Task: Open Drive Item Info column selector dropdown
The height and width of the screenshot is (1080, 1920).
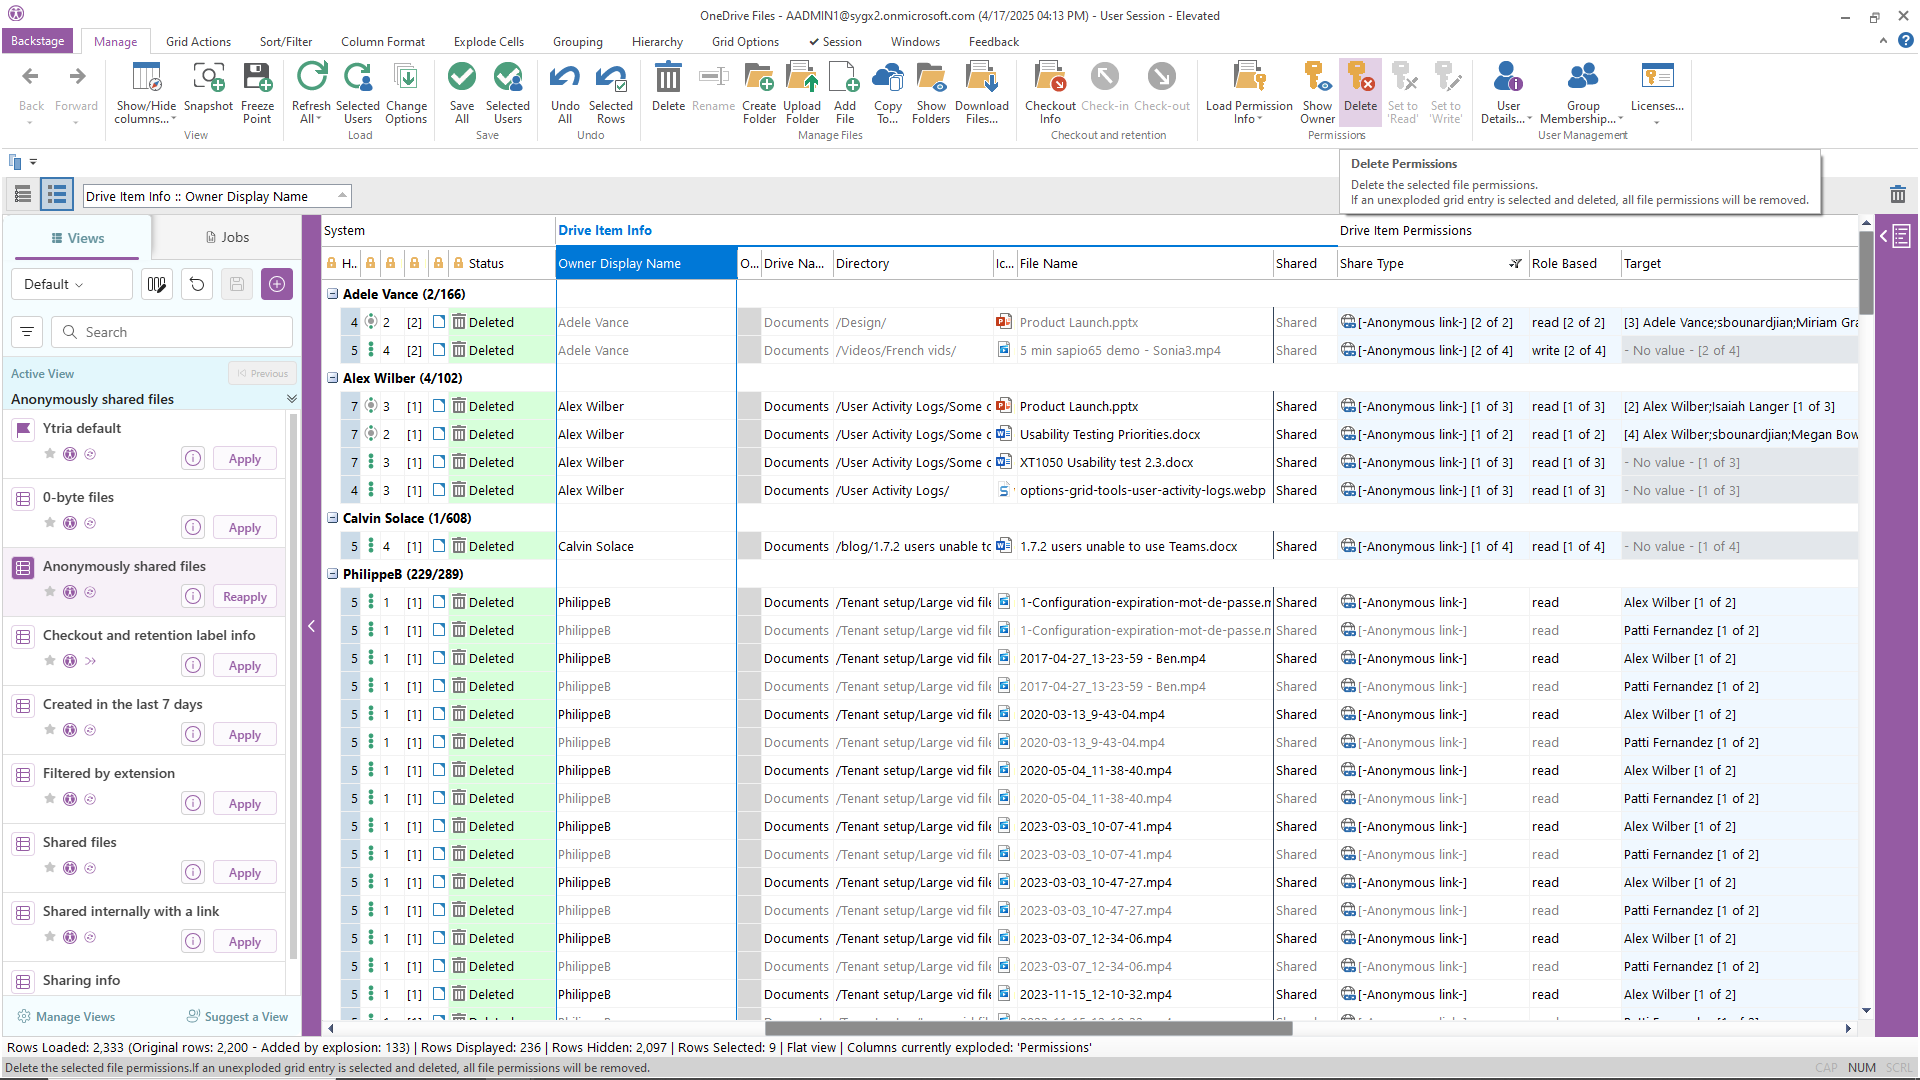Action: 342,196
